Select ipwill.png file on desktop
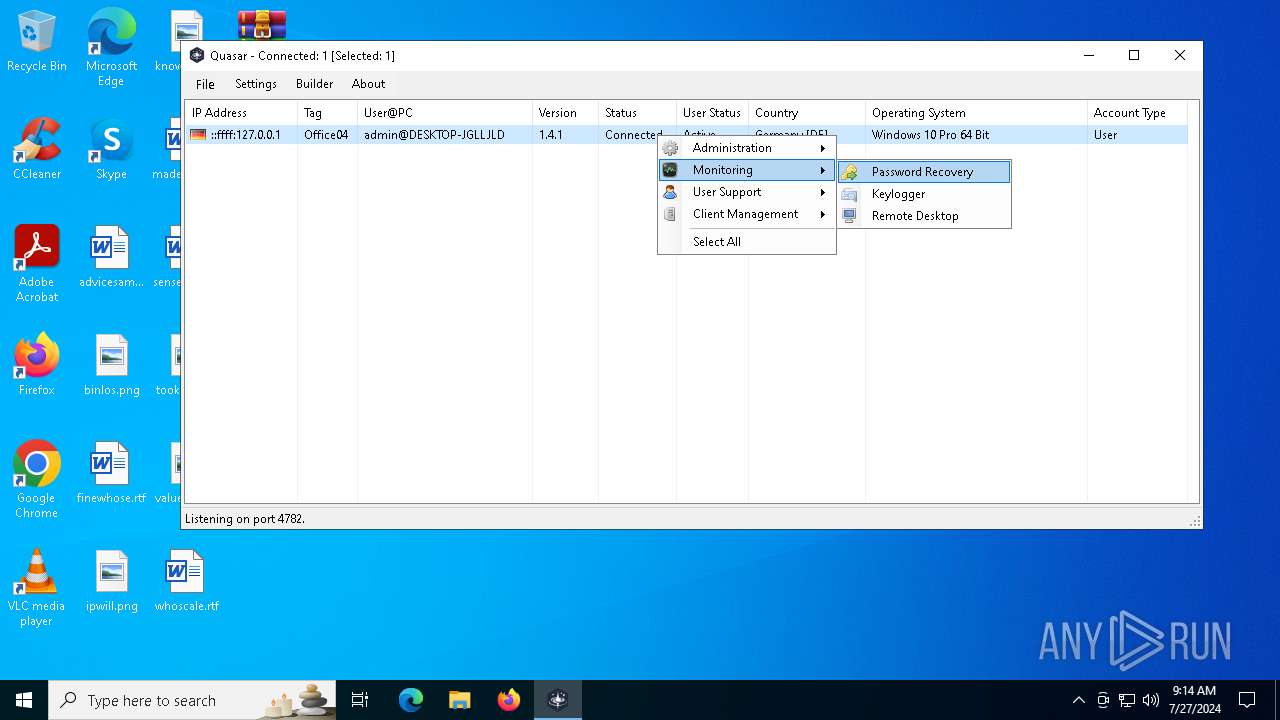This screenshot has height=720, width=1280. (111, 582)
